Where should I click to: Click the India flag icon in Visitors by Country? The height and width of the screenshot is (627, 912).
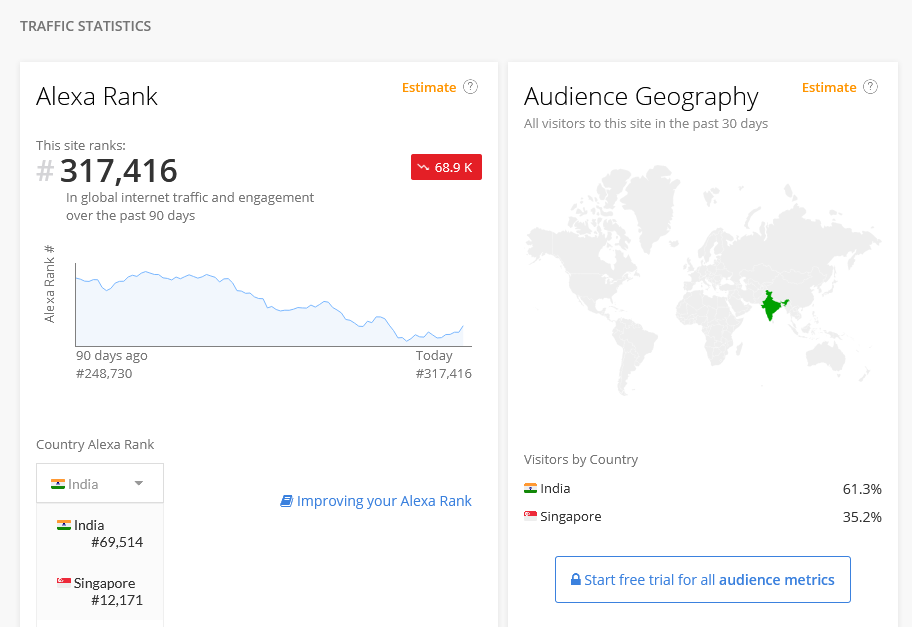[530, 488]
